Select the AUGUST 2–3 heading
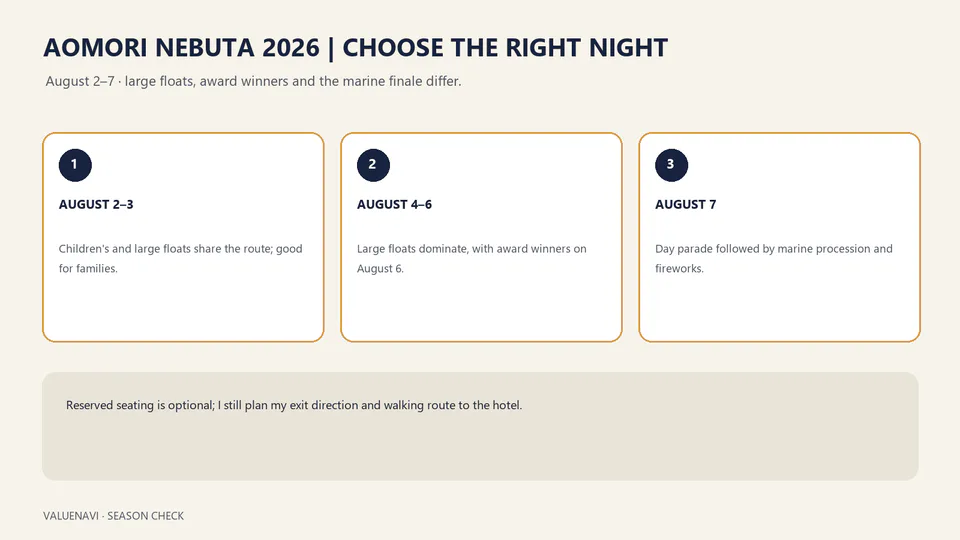Viewport: 960px width, 540px height. (x=96, y=204)
